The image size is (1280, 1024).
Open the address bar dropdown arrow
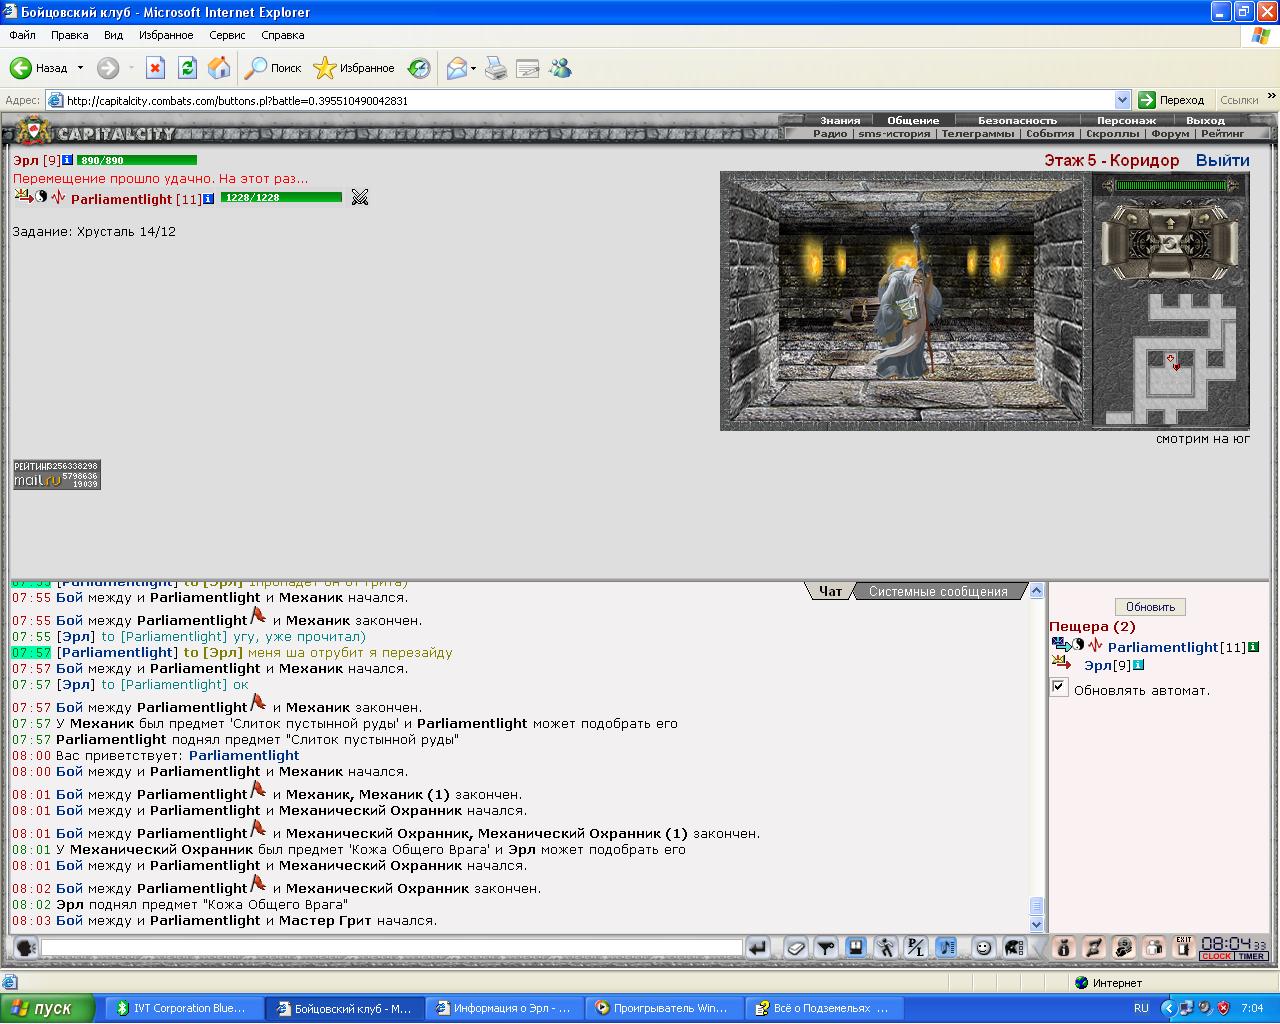coord(1122,100)
